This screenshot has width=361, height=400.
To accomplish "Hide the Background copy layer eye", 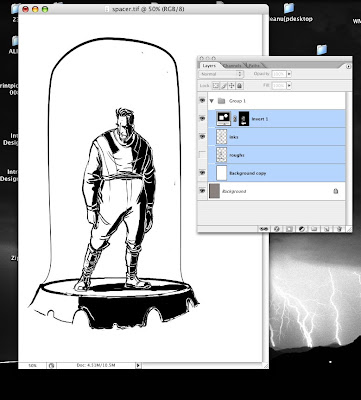I will coord(202,173).
